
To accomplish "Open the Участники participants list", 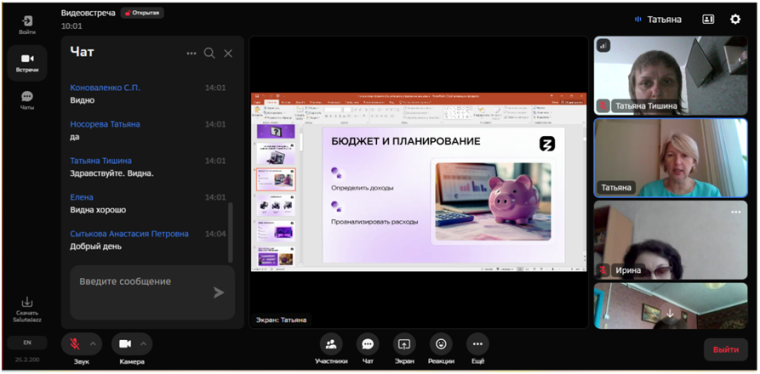I will tap(331, 344).
